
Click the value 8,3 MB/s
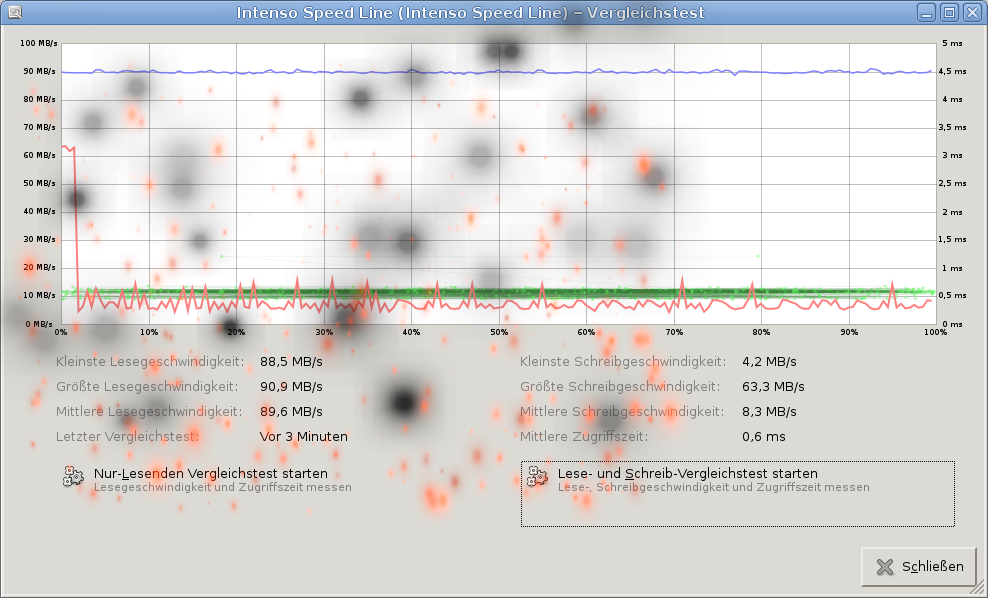point(769,411)
